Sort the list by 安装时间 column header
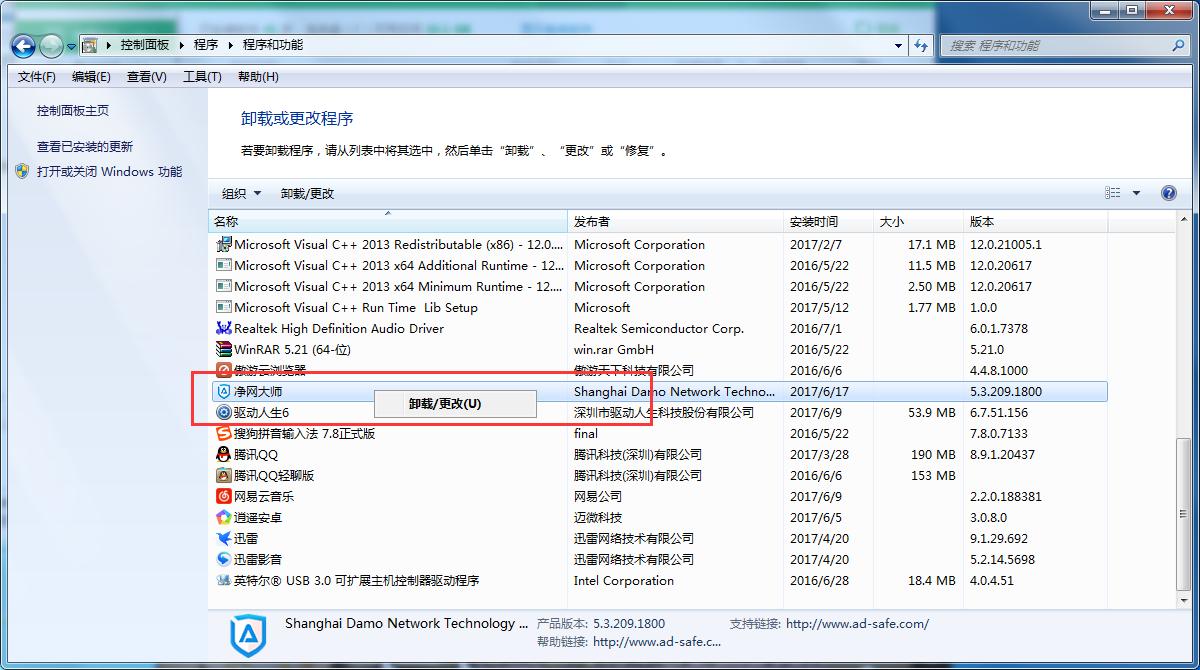Viewport: 1200px width, 670px height. 814,222
